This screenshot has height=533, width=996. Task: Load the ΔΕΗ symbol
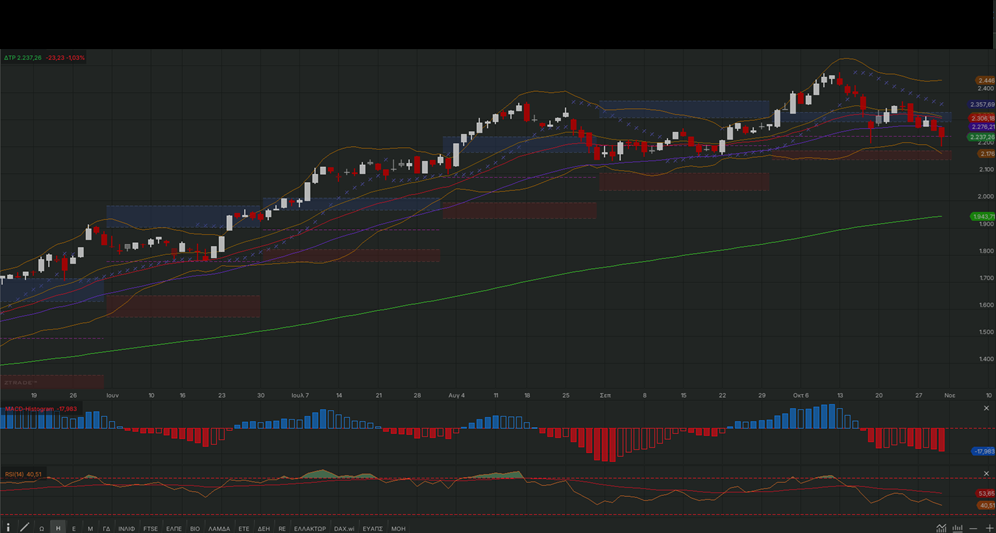tap(264, 528)
